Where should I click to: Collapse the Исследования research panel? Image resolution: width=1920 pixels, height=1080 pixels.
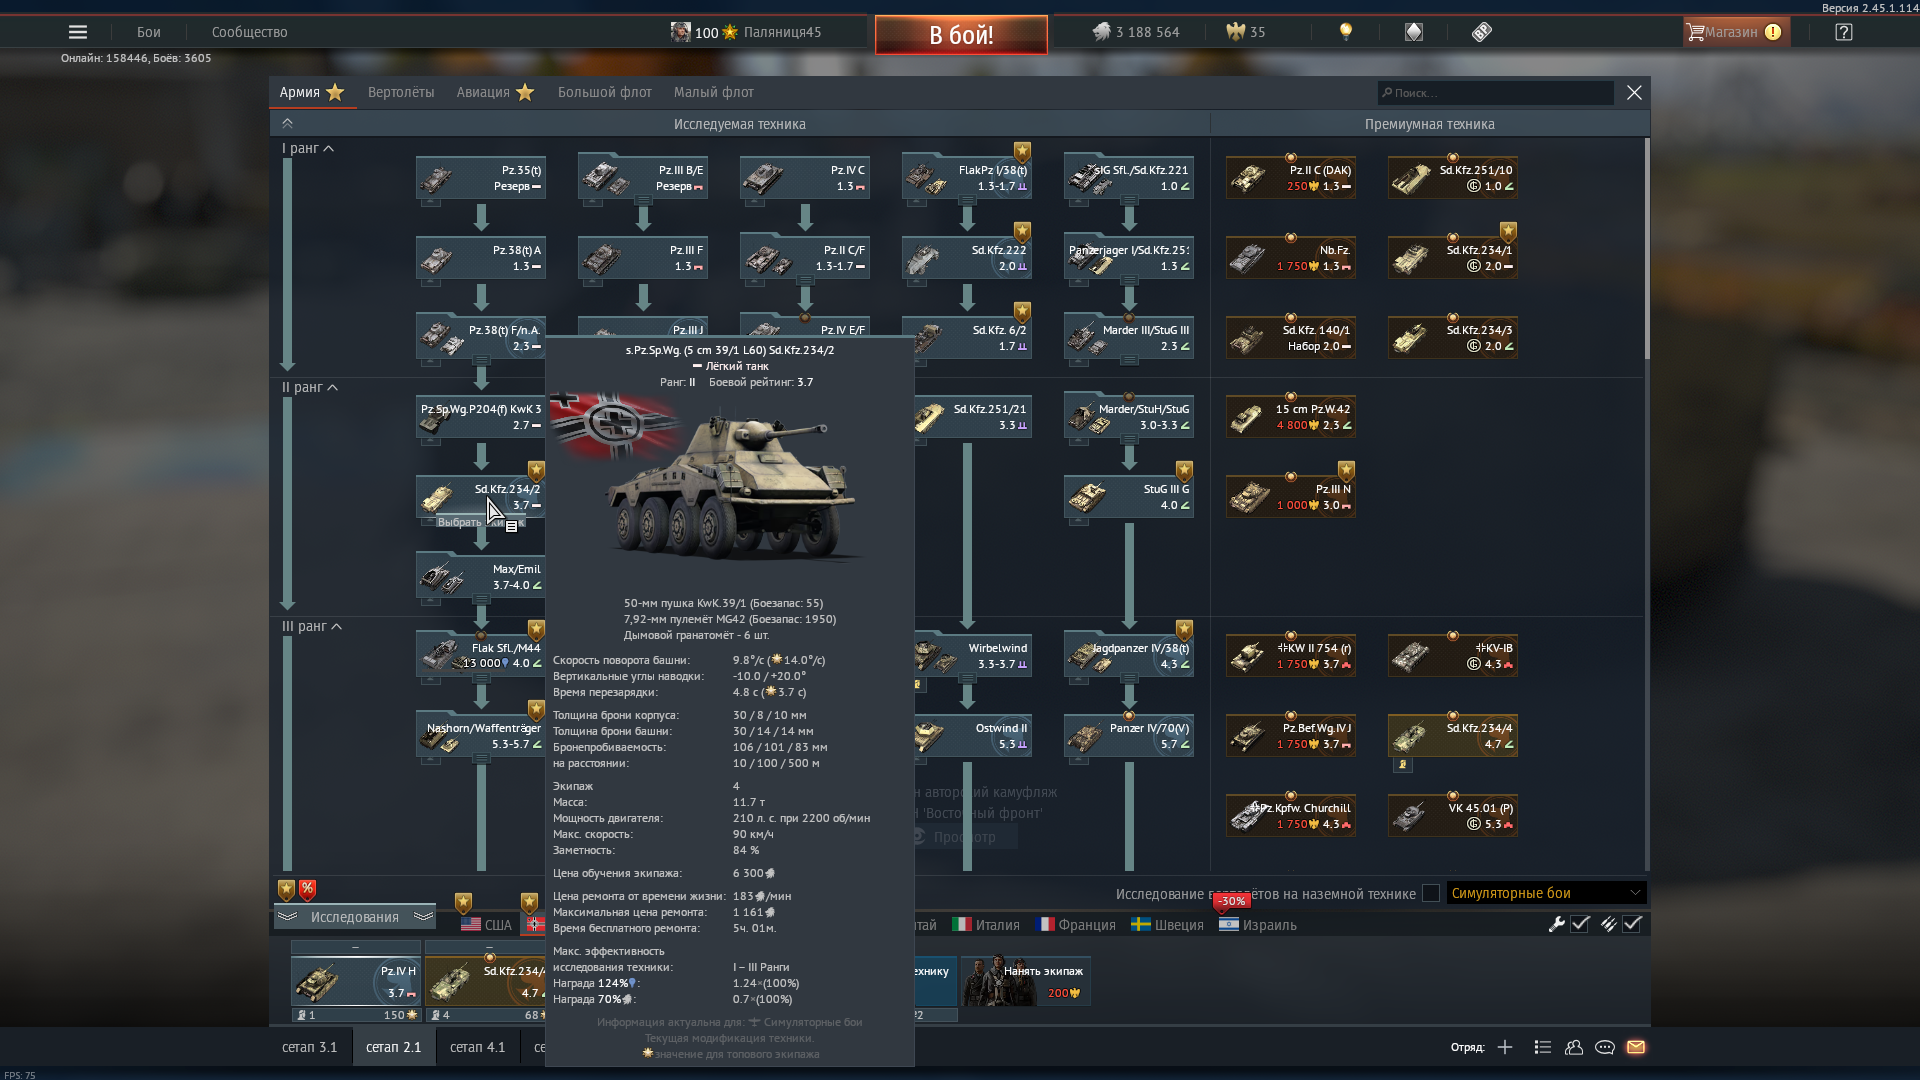tap(354, 917)
